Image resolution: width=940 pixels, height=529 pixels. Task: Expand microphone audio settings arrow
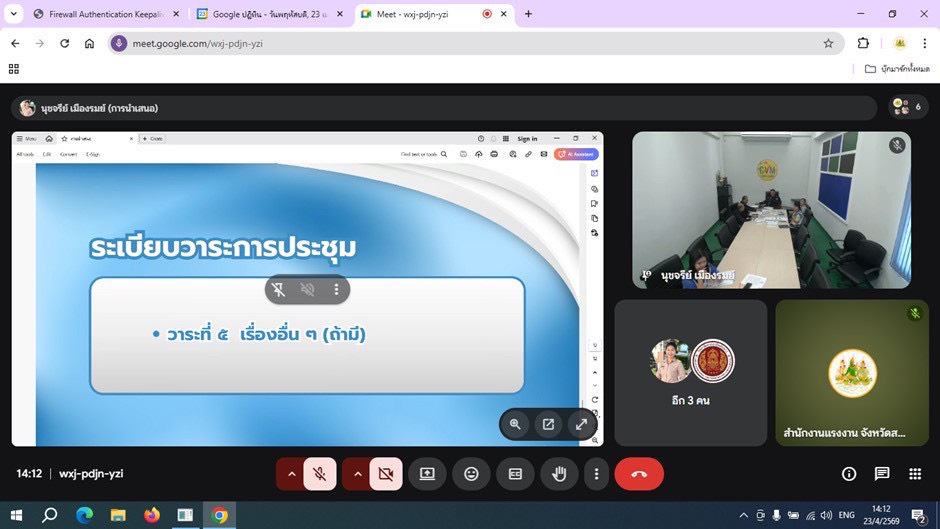click(291, 474)
